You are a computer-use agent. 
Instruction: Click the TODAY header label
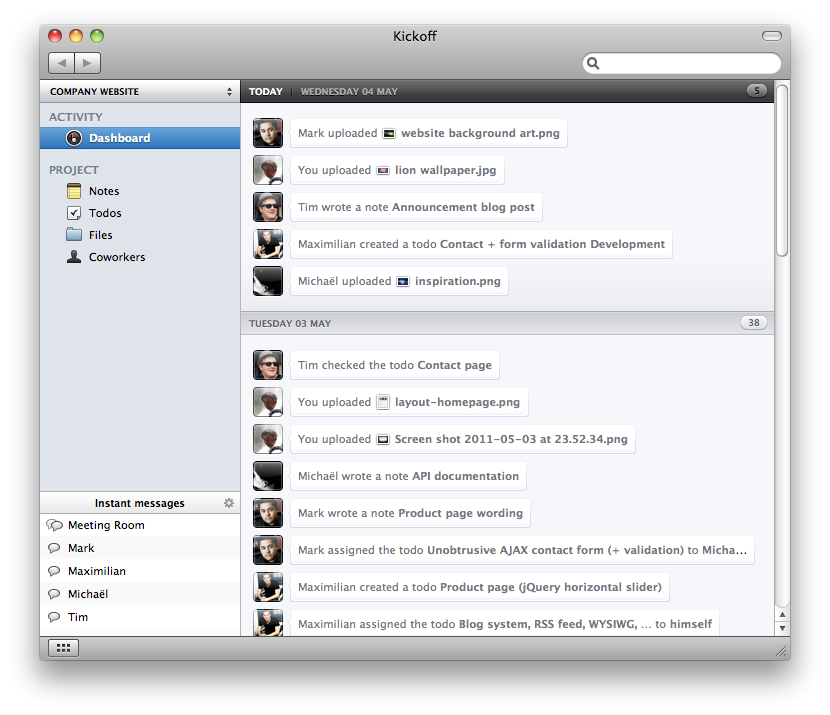tap(266, 92)
